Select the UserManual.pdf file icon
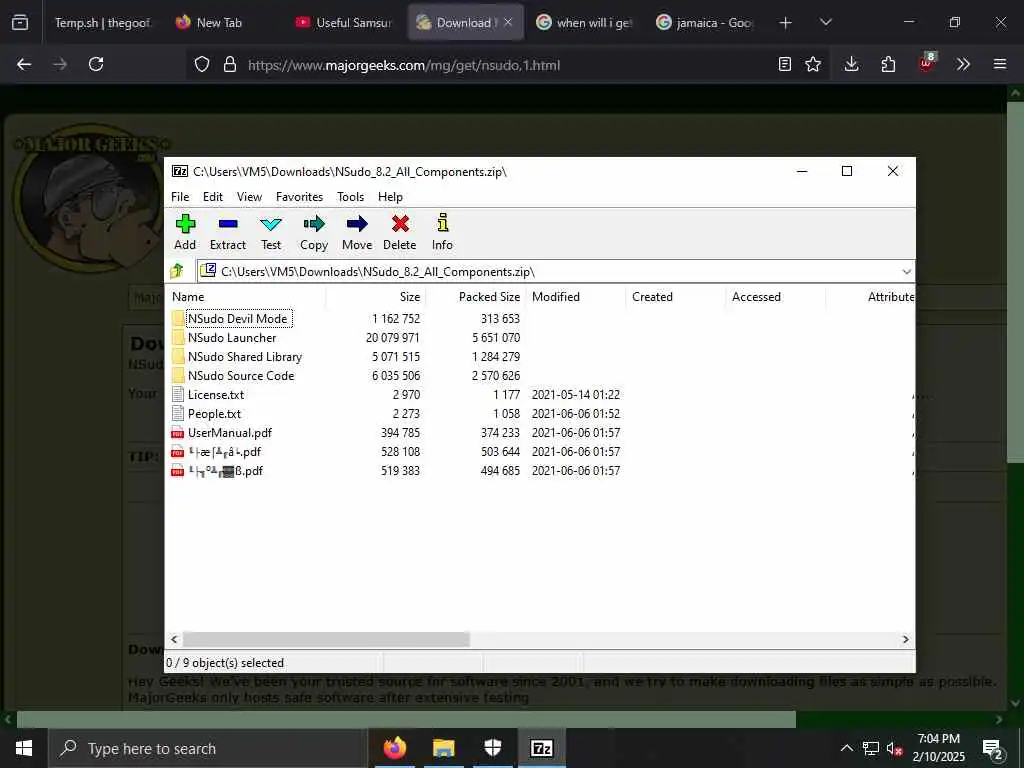 coord(178,433)
